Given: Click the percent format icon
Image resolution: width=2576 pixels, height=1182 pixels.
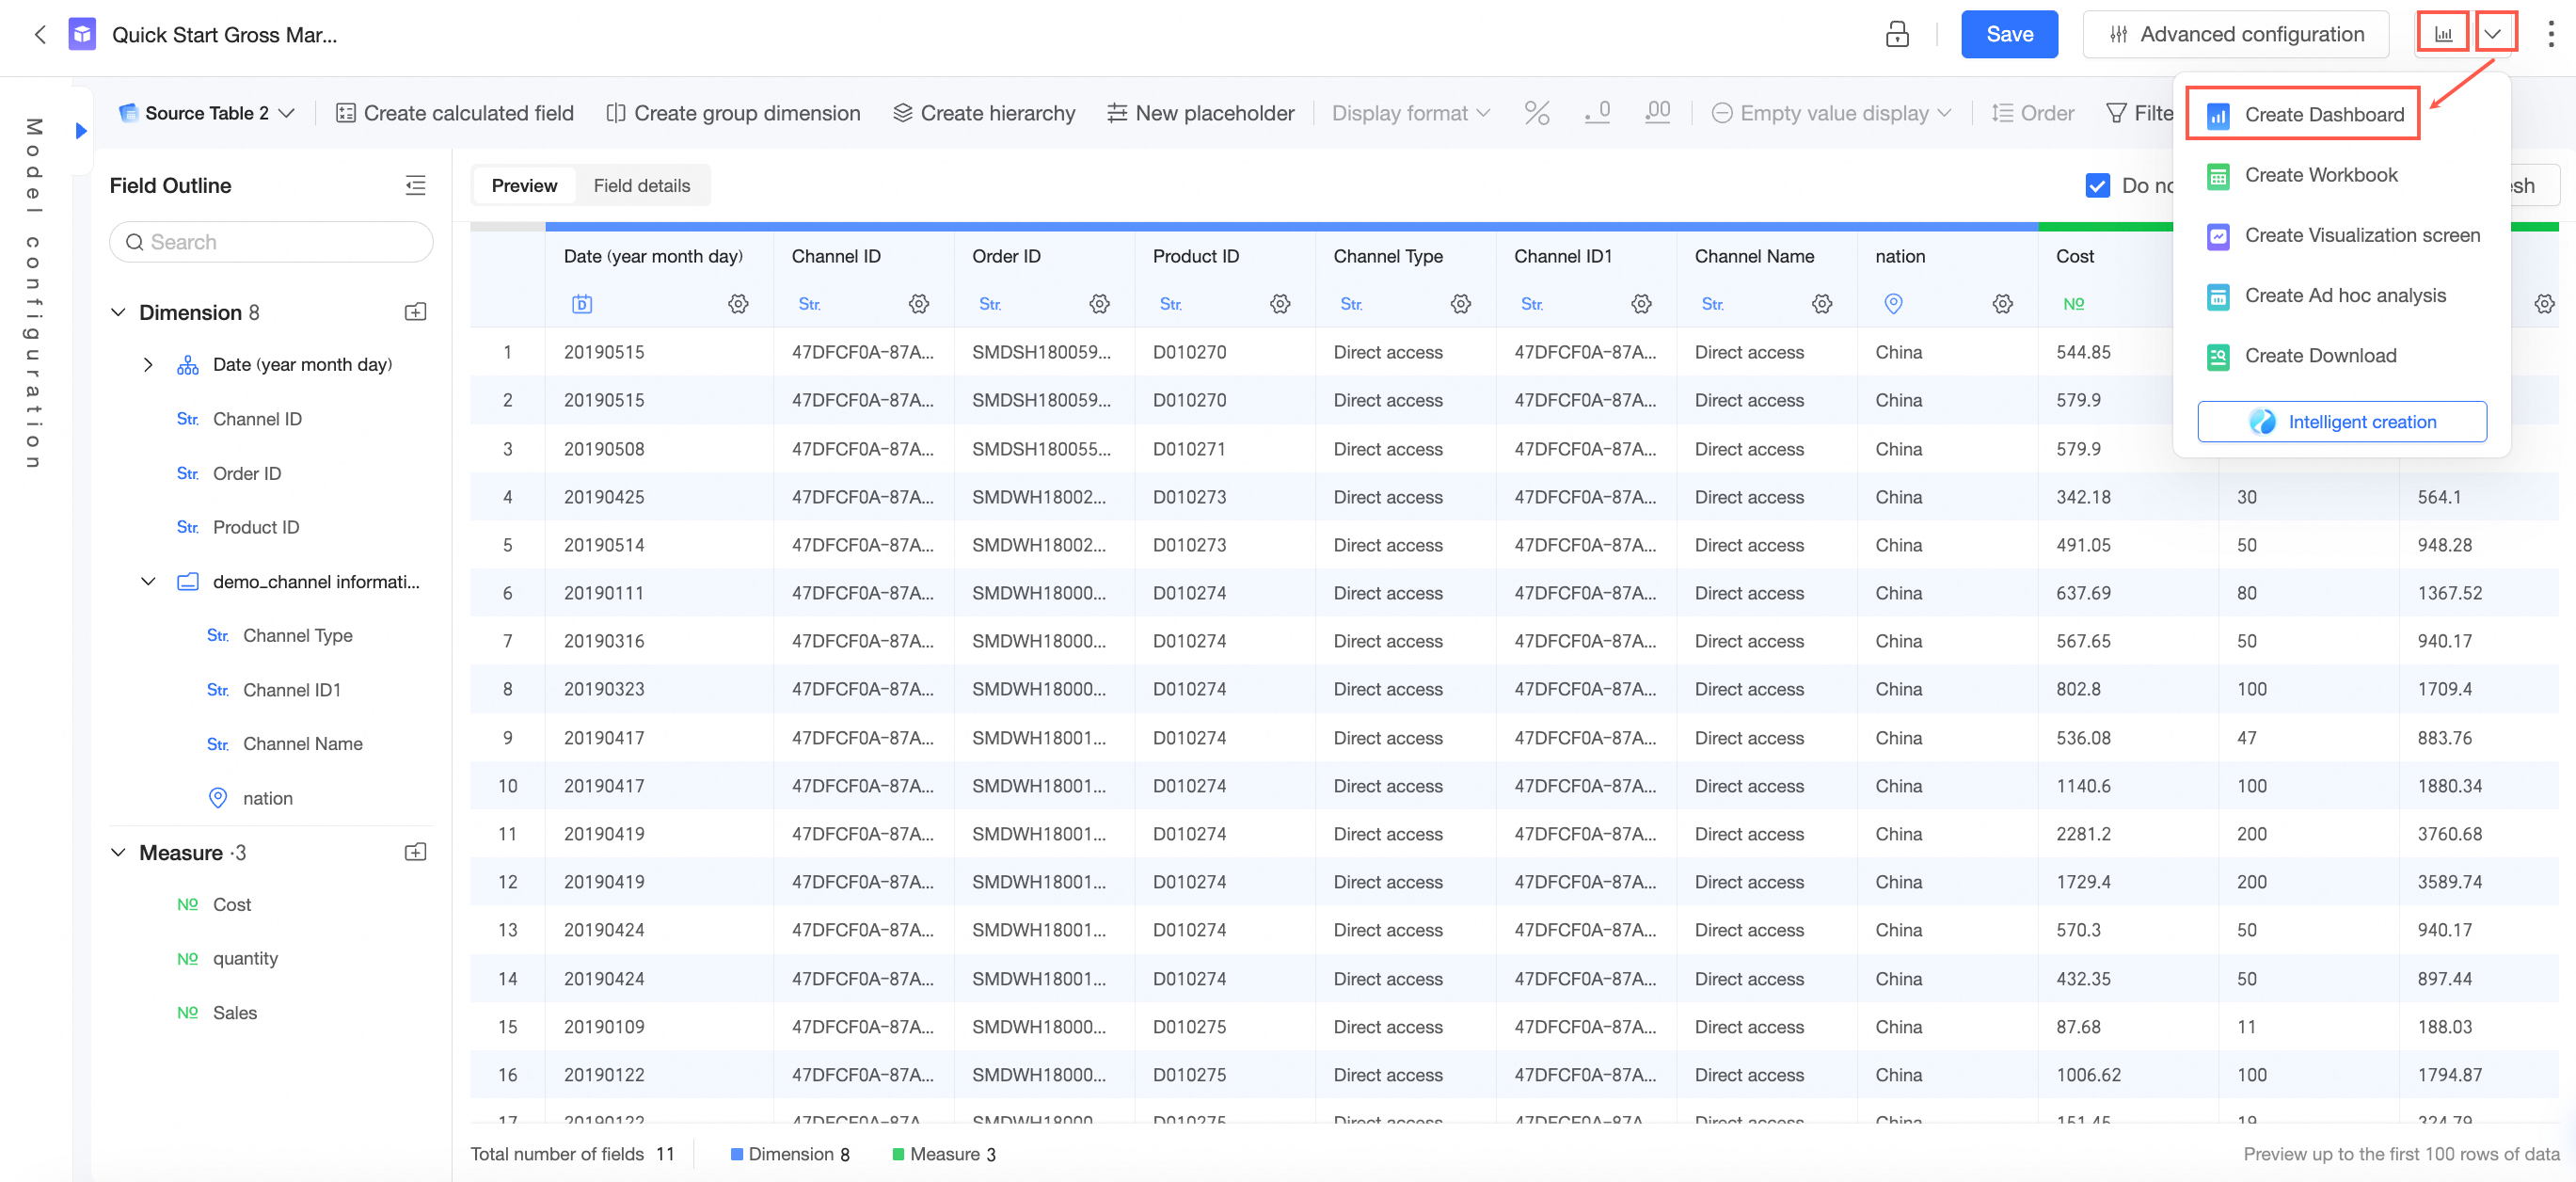Looking at the screenshot, I should (1536, 113).
